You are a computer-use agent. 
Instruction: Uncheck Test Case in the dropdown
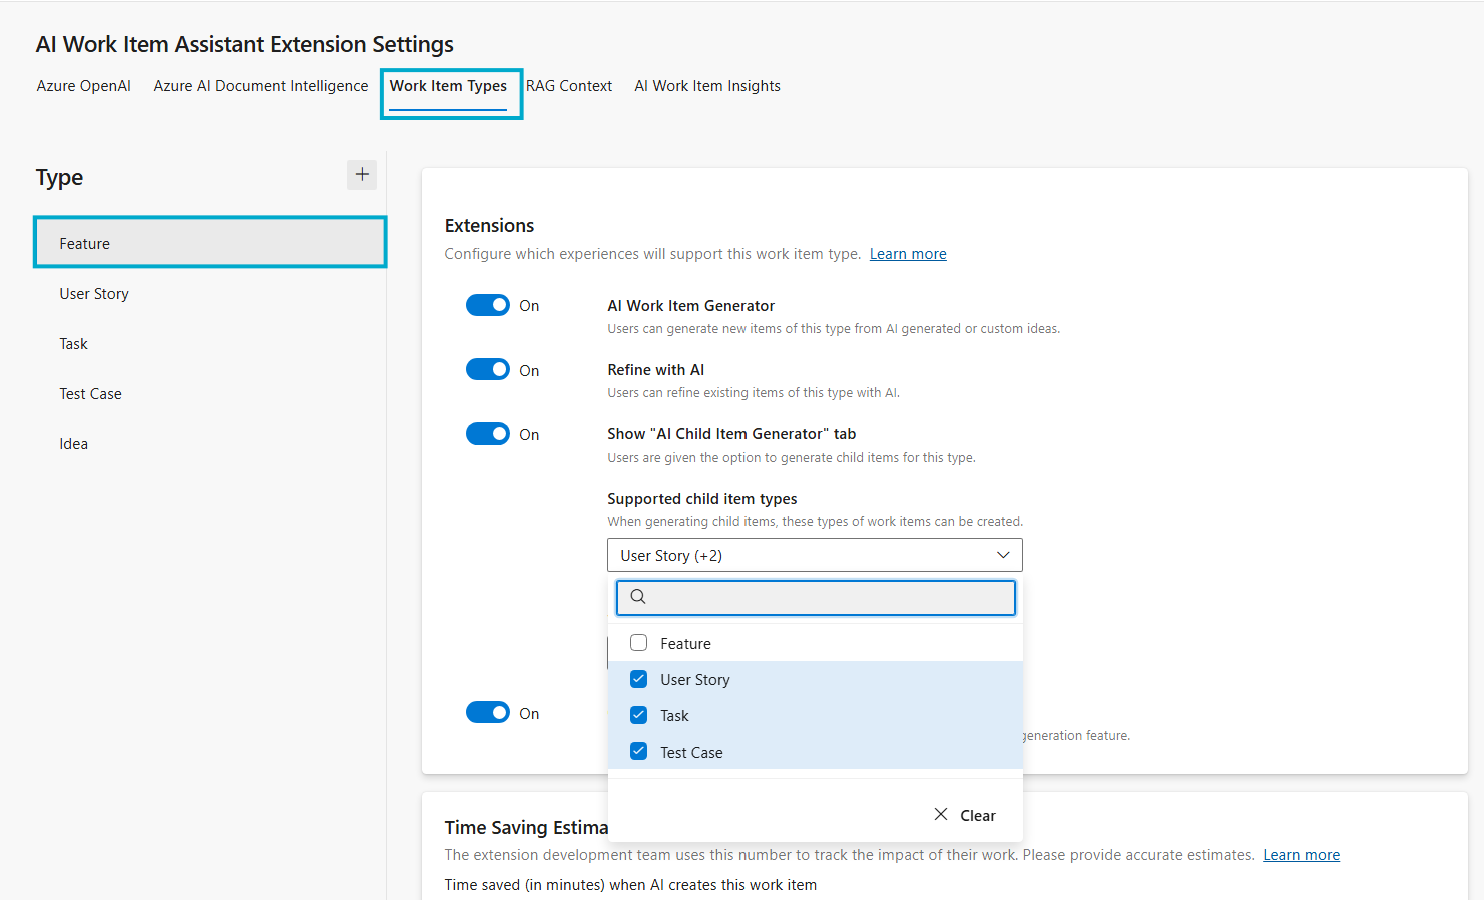(x=638, y=751)
